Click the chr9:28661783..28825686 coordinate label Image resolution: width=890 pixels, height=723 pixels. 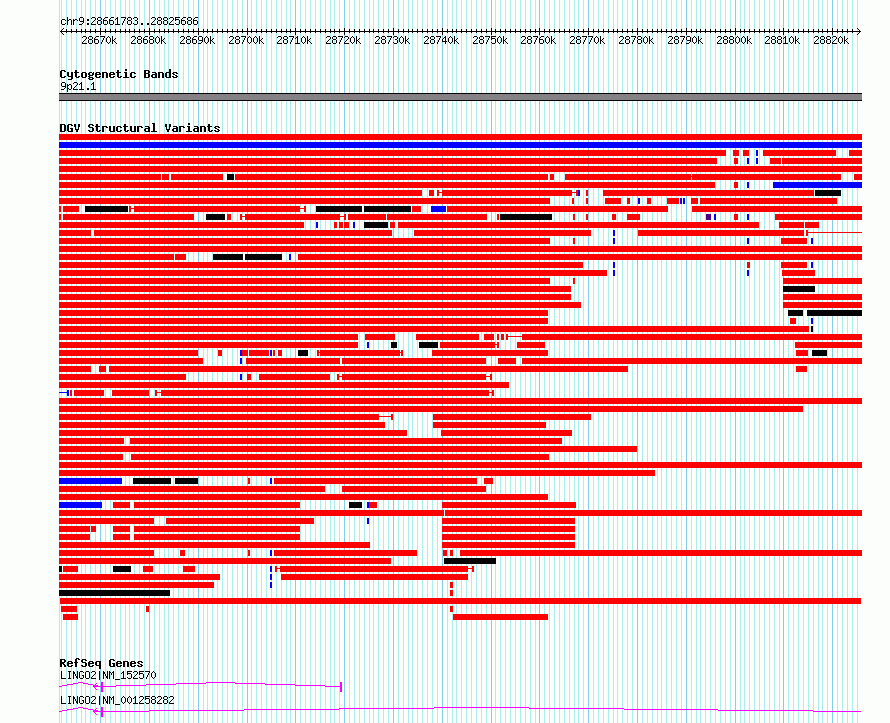(x=129, y=22)
